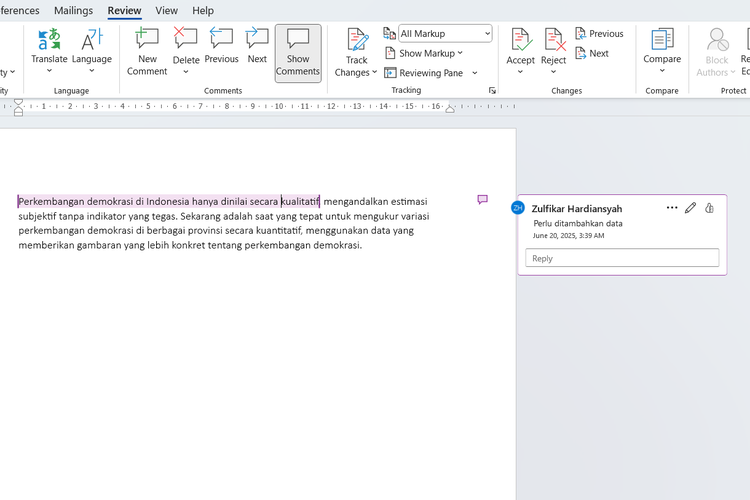Go to Next change in Changes group

(x=592, y=53)
